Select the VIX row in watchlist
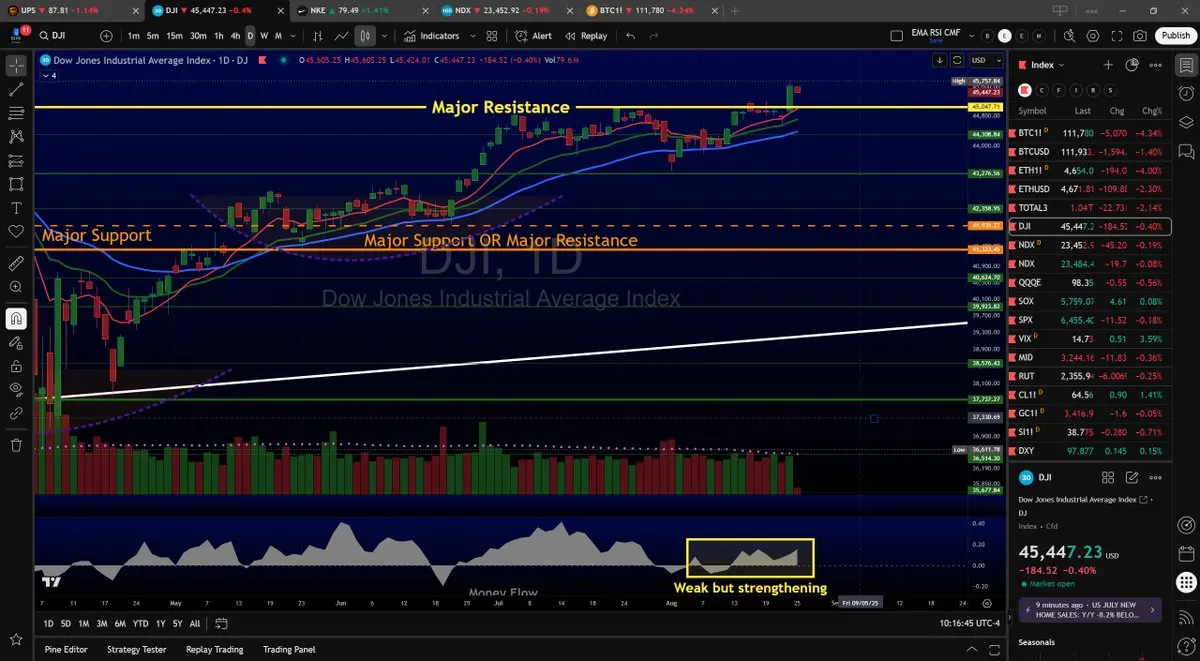This screenshot has width=1200, height=661. [x=1090, y=339]
